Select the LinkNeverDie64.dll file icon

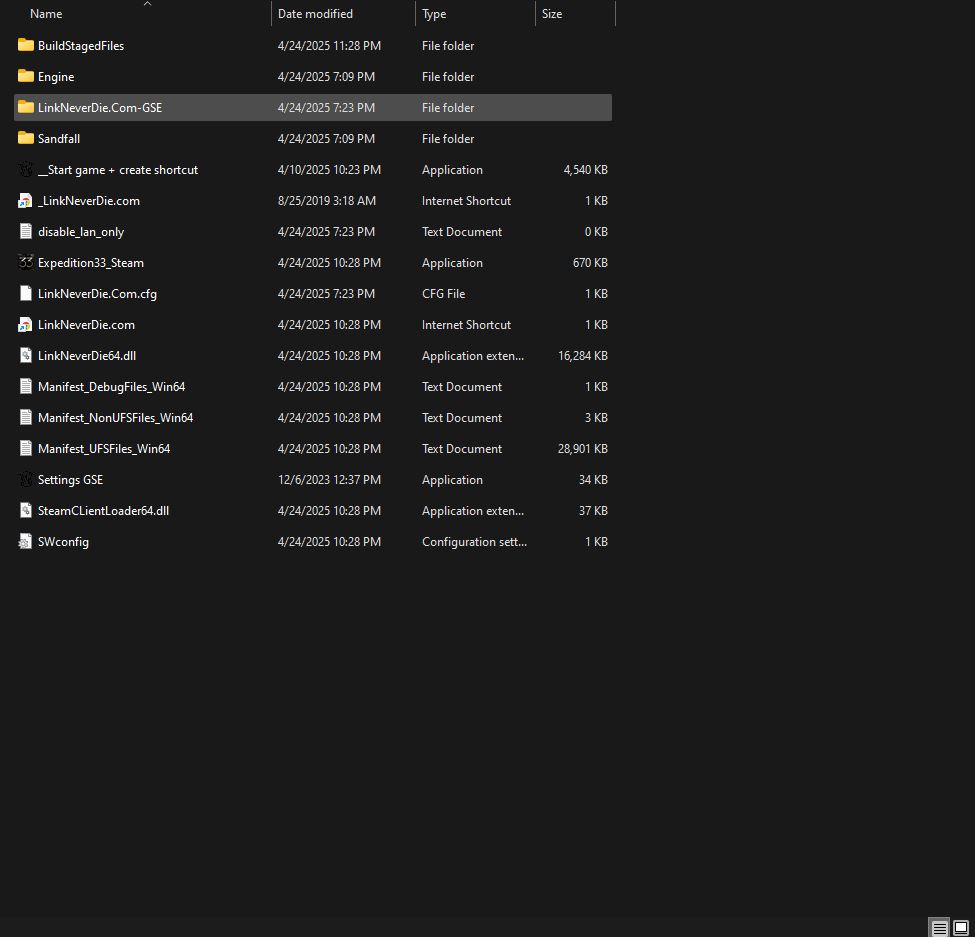click(x=25, y=355)
